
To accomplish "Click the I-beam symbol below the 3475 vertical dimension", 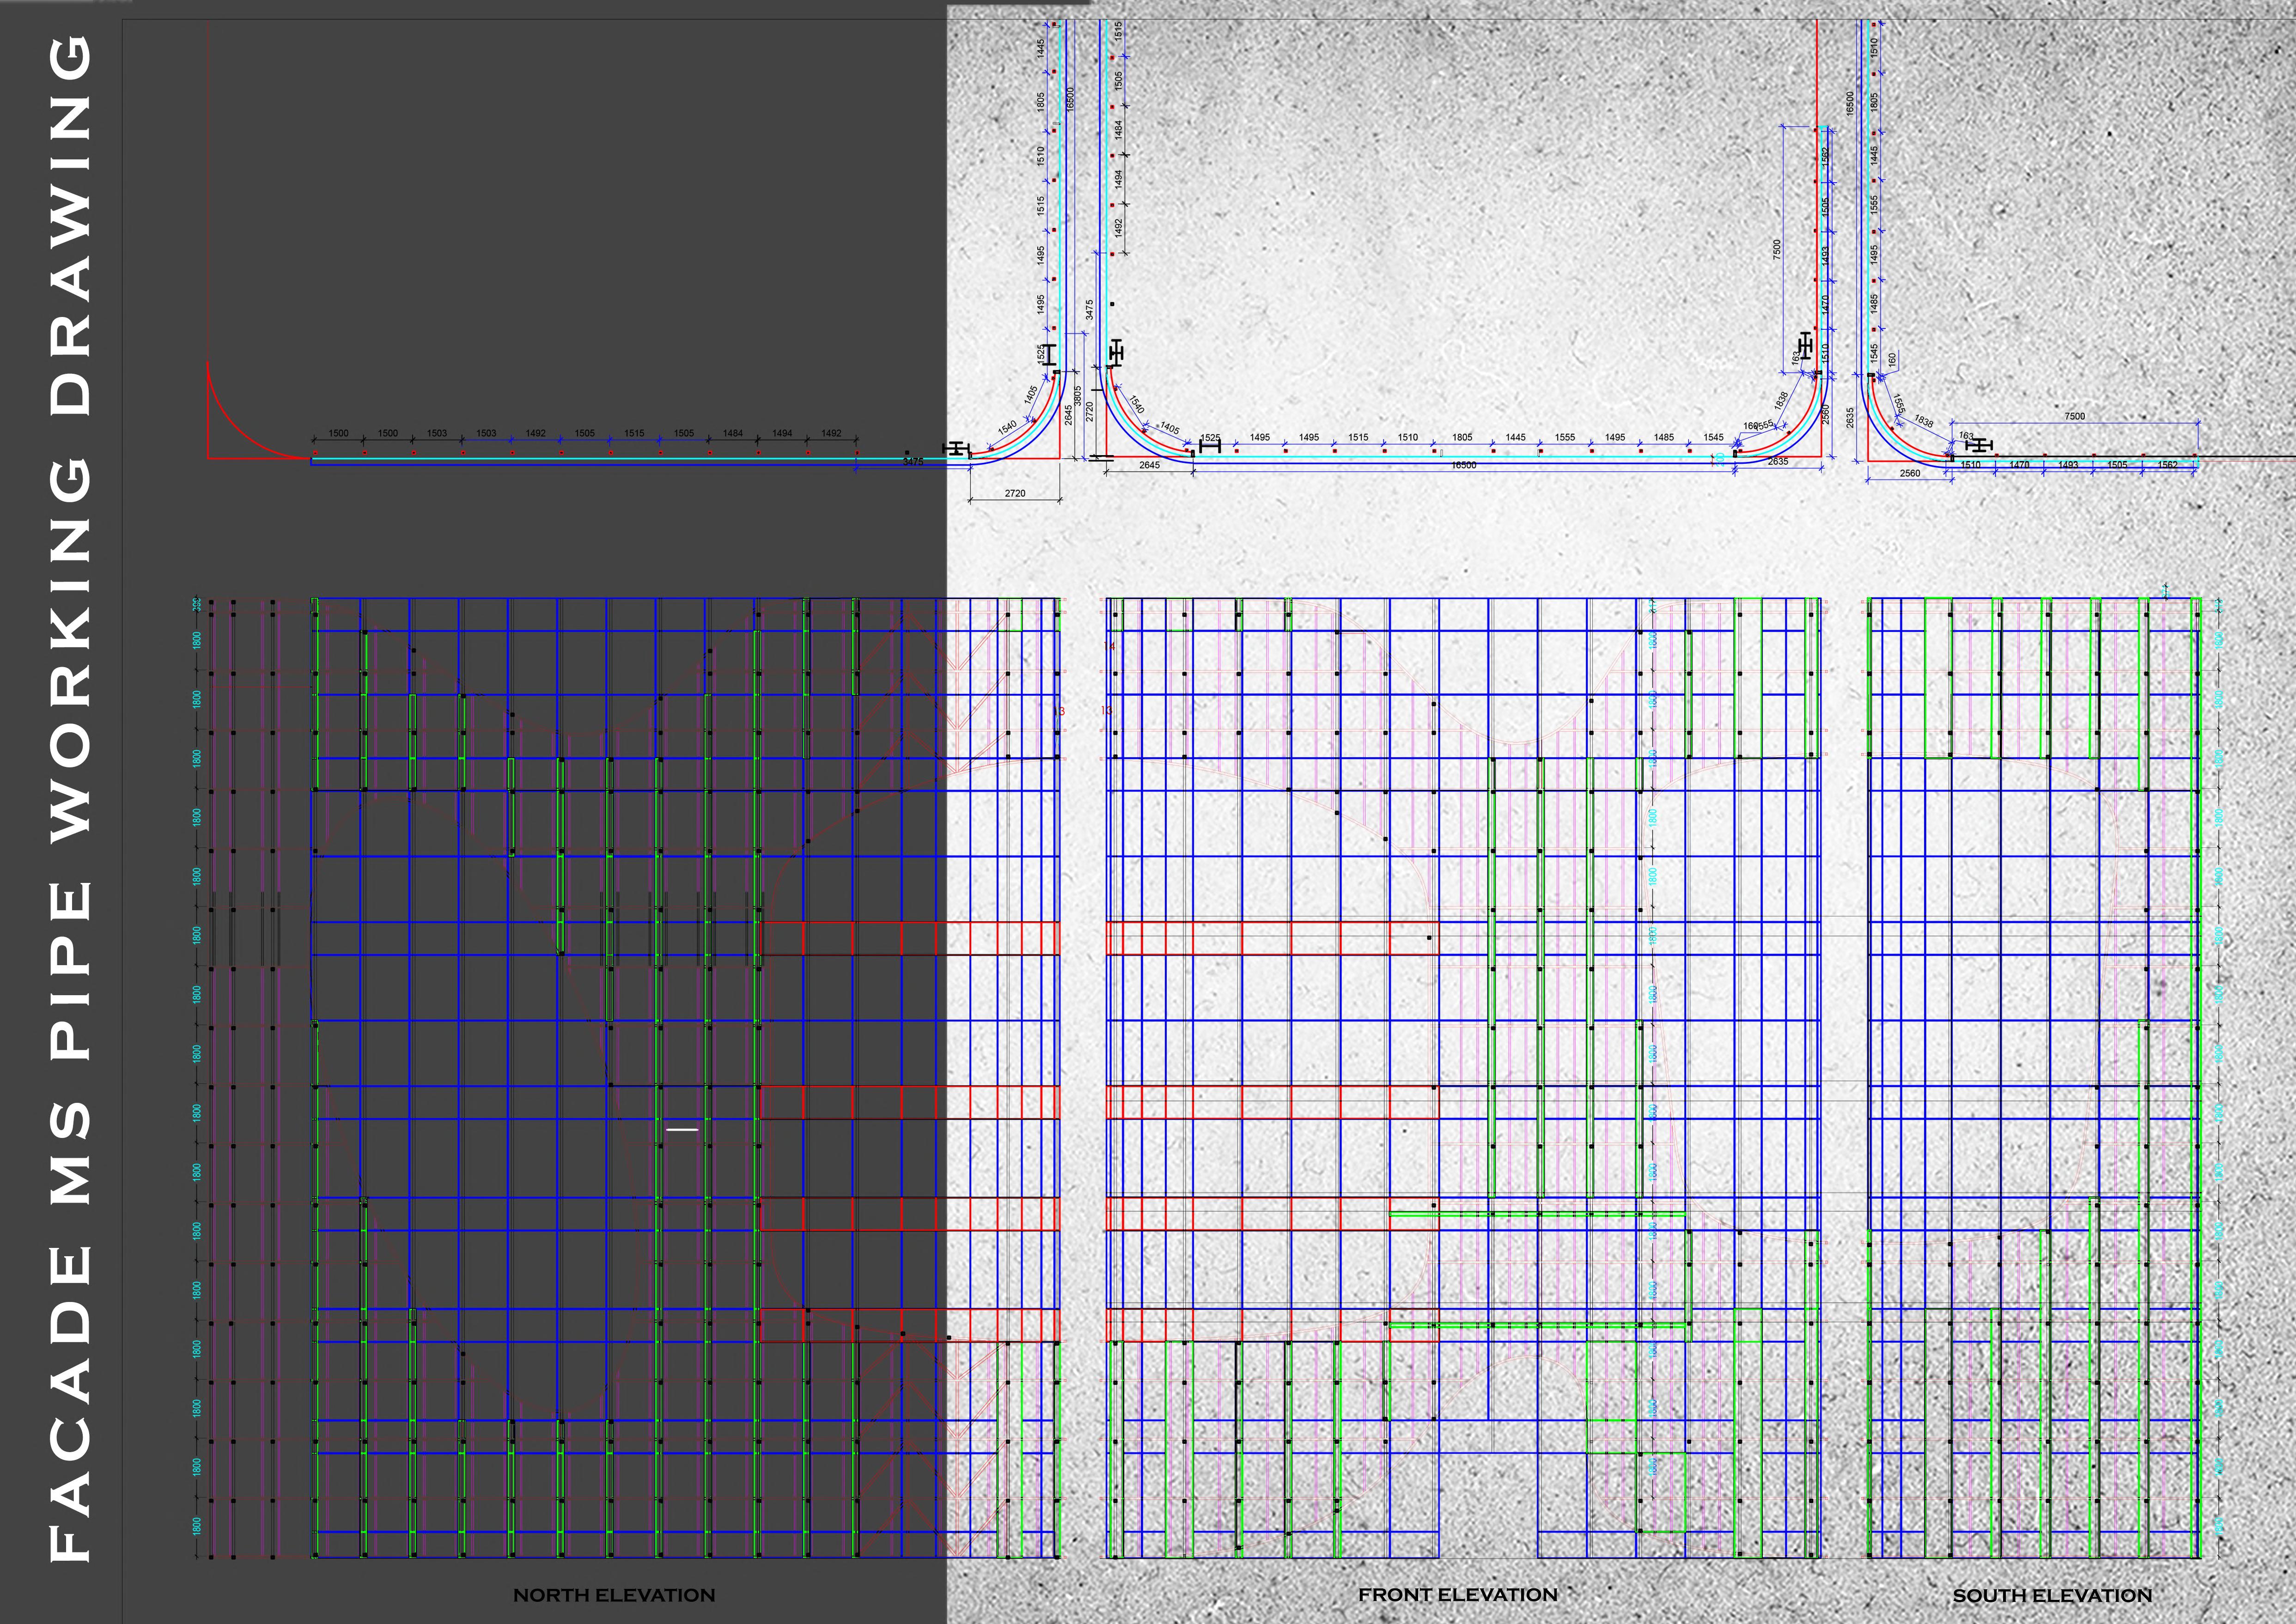I will pos(1117,353).
